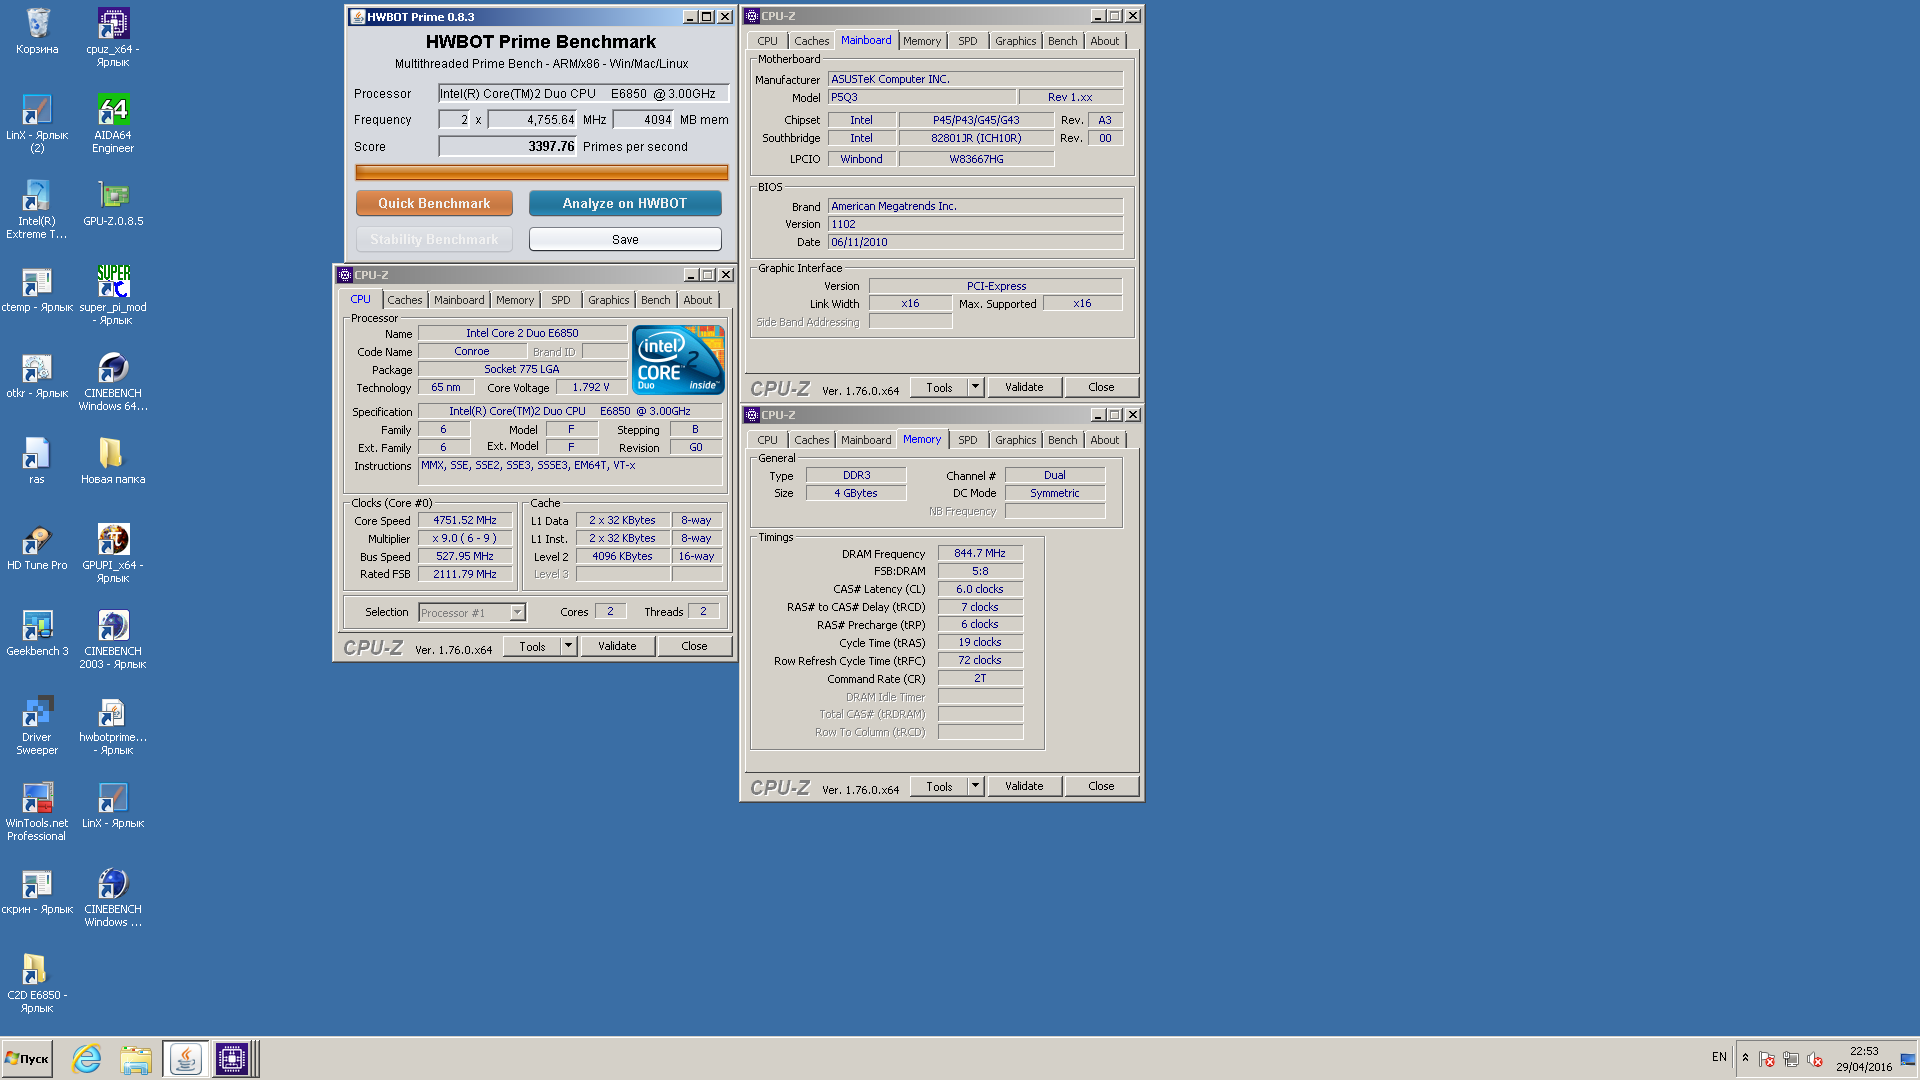
Task: Open the скрин shortcut icon
Action: 37,891
